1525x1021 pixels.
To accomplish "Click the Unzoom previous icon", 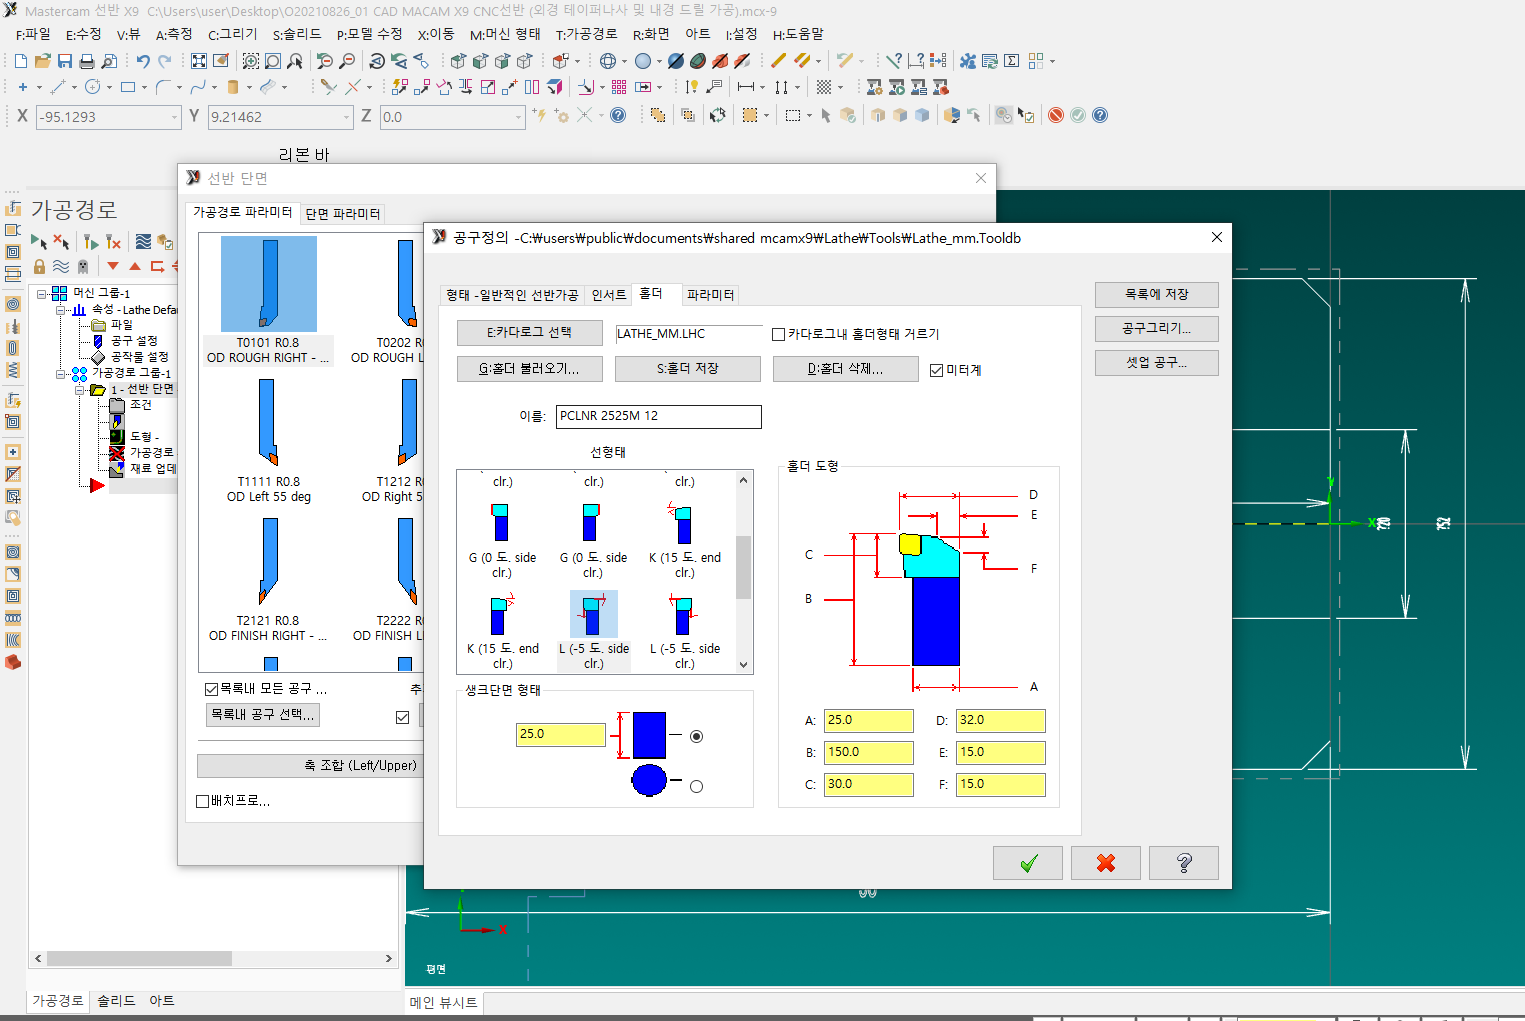I will click(324, 61).
